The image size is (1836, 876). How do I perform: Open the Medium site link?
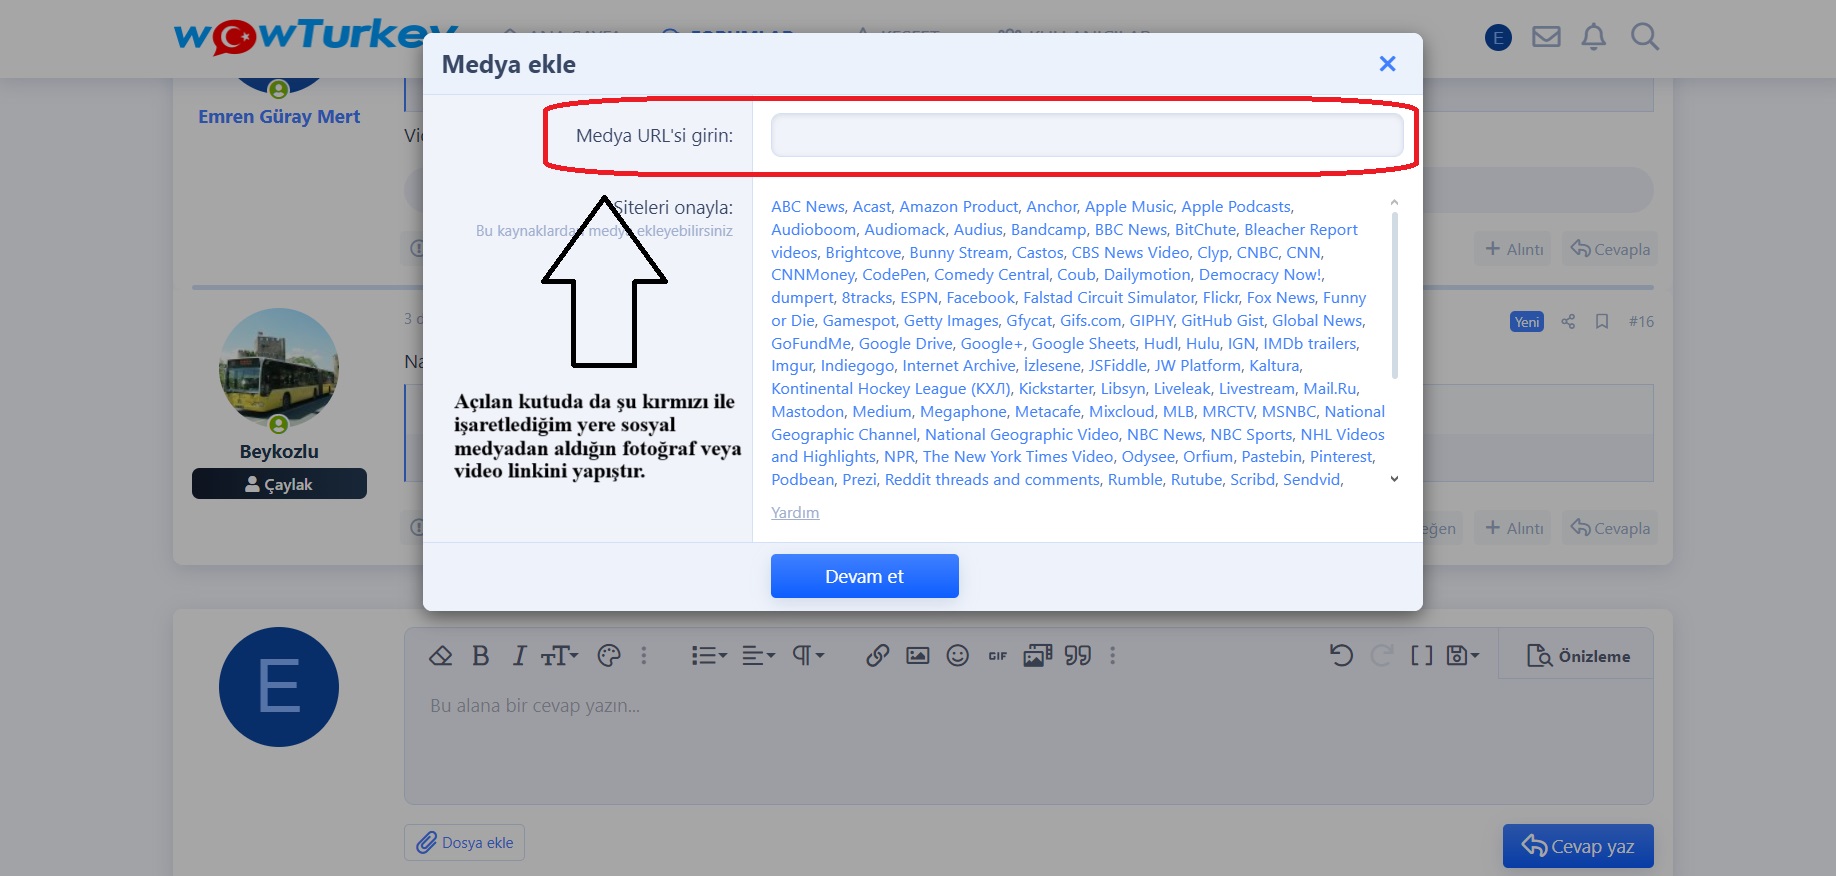click(882, 411)
